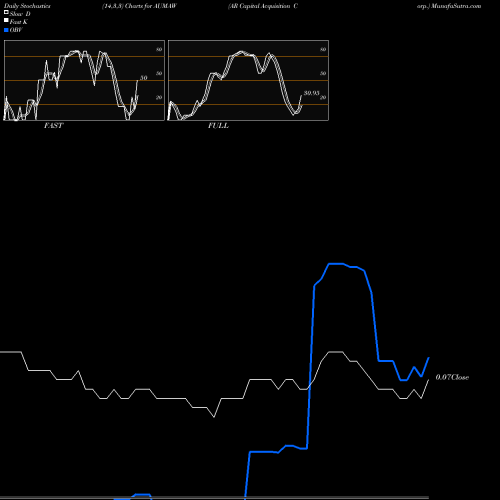Screen dimensions: 500x500
Task: Click the '0.07Close' price label
Action: pyautogui.click(x=452, y=377)
